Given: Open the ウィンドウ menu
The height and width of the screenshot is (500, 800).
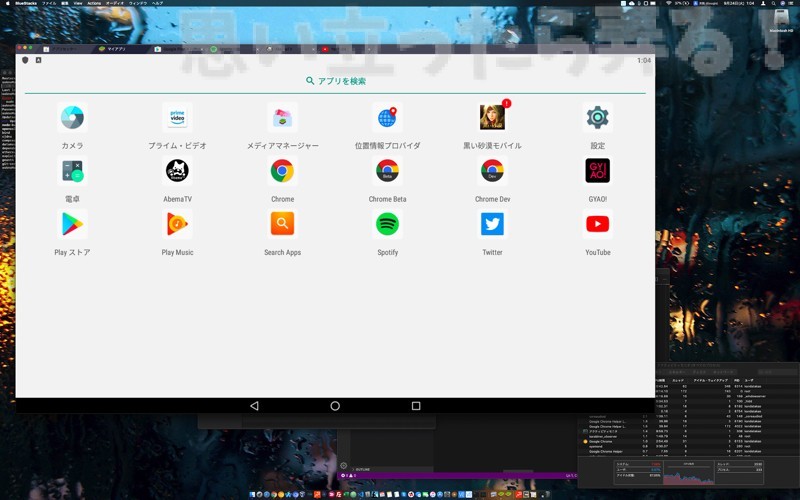Looking at the screenshot, I should tap(138, 3).
